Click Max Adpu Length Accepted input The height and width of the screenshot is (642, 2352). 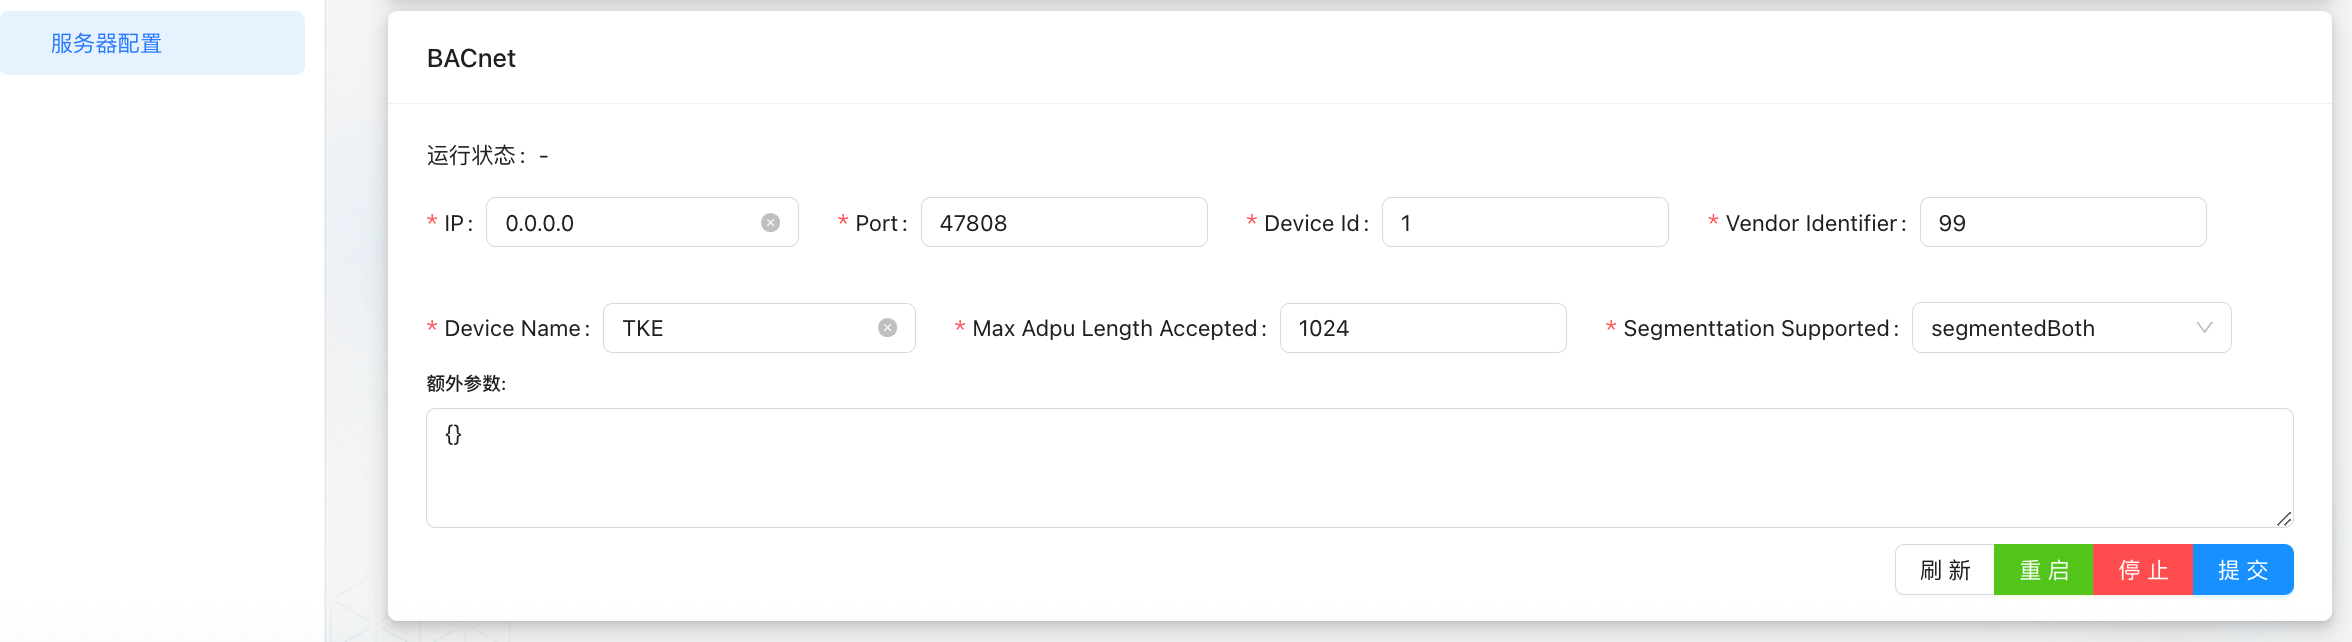(1421, 328)
